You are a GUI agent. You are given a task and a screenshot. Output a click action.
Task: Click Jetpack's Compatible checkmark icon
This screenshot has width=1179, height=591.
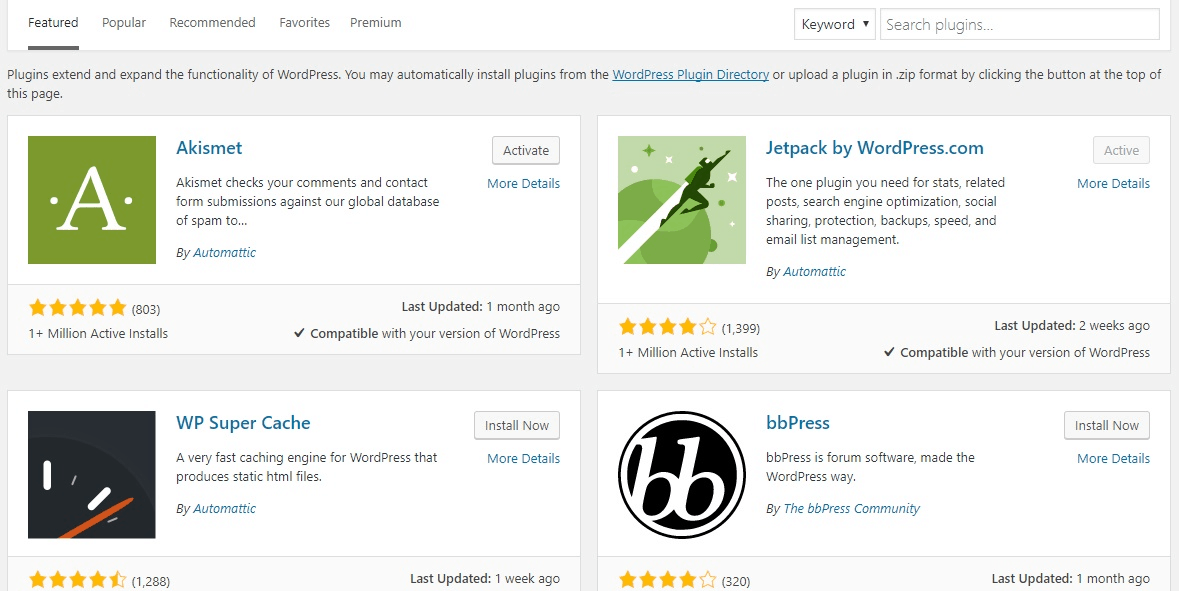coord(890,352)
